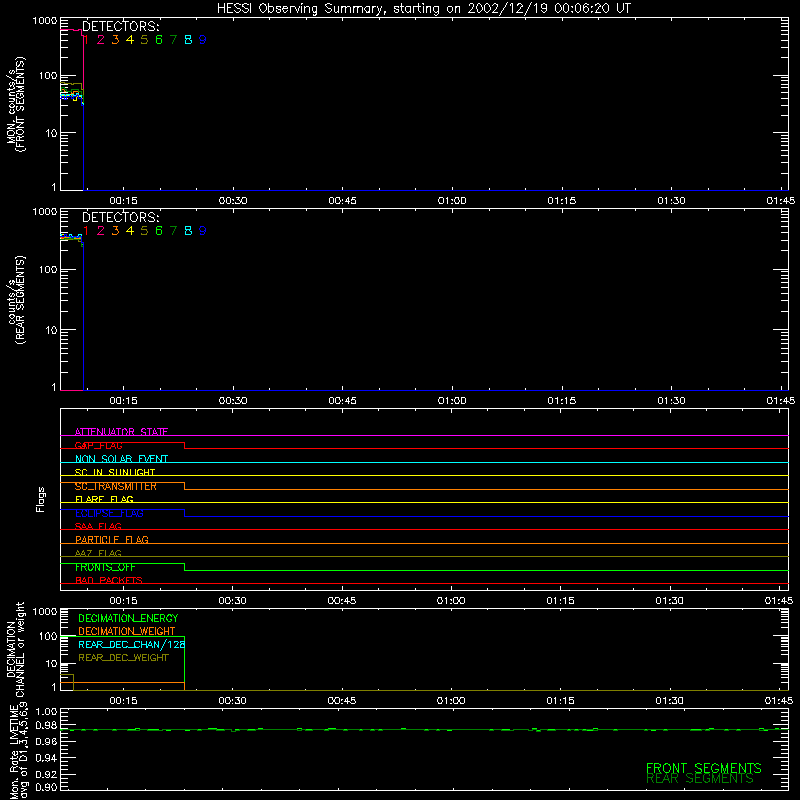Click the 0.98 value on the livetime axis
Viewport: 800px width, 800px height.
click(46, 726)
